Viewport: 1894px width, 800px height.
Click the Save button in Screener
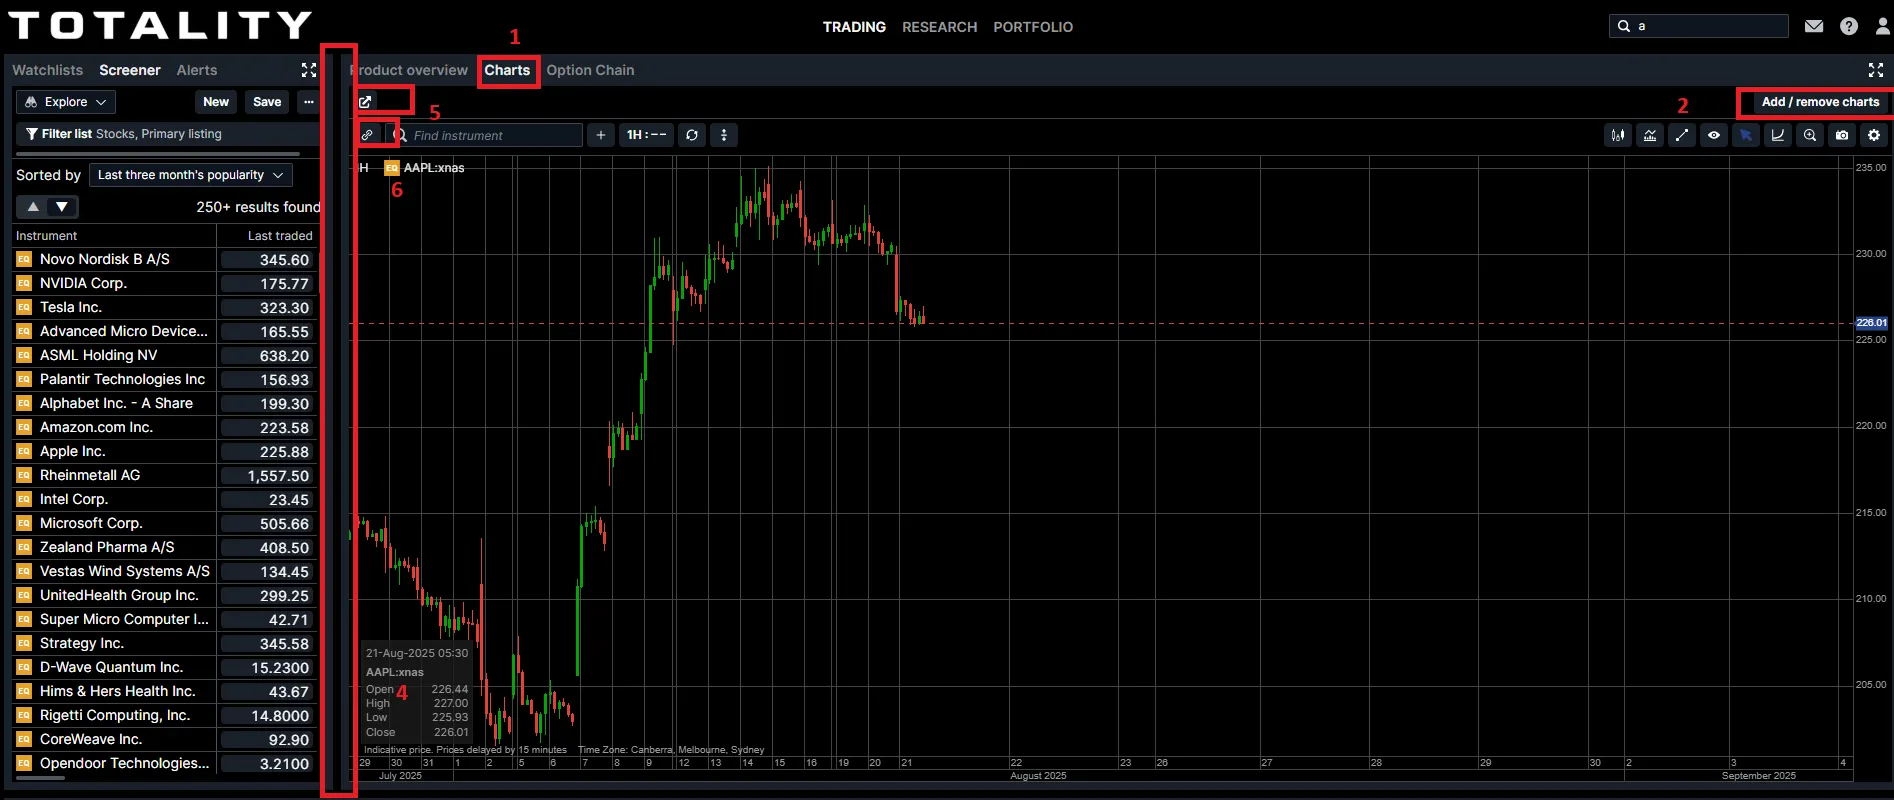tap(267, 102)
